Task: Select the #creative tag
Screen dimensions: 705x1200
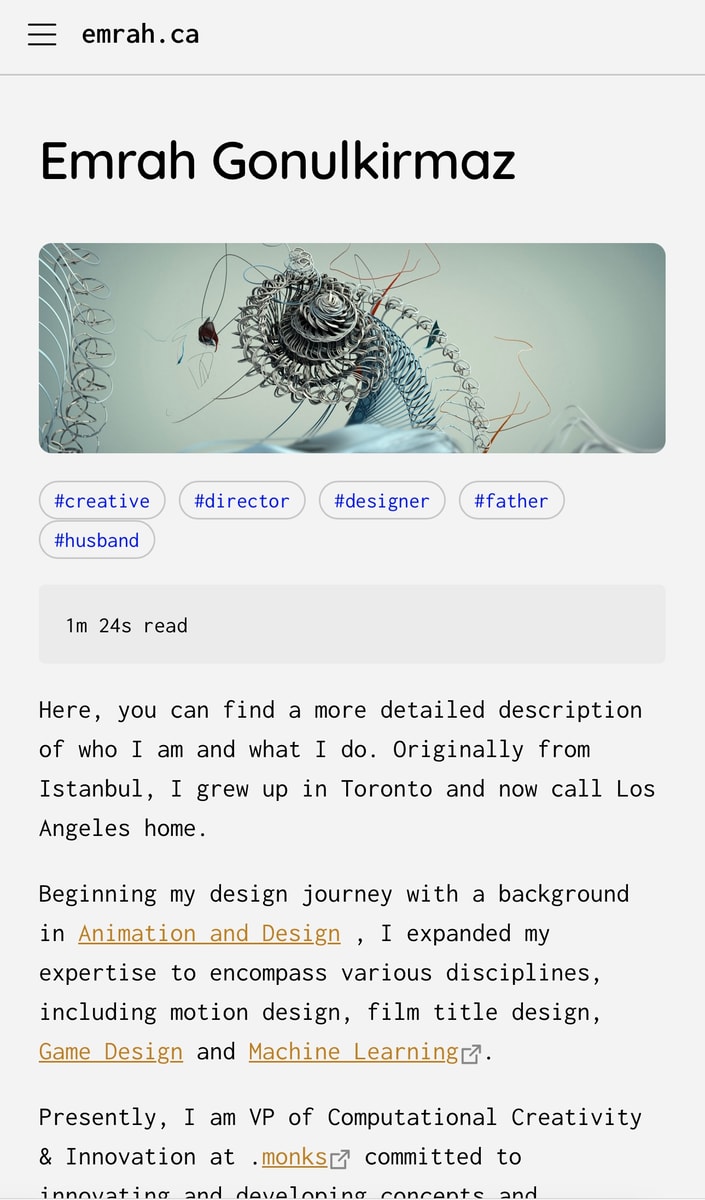Action: 102,501
